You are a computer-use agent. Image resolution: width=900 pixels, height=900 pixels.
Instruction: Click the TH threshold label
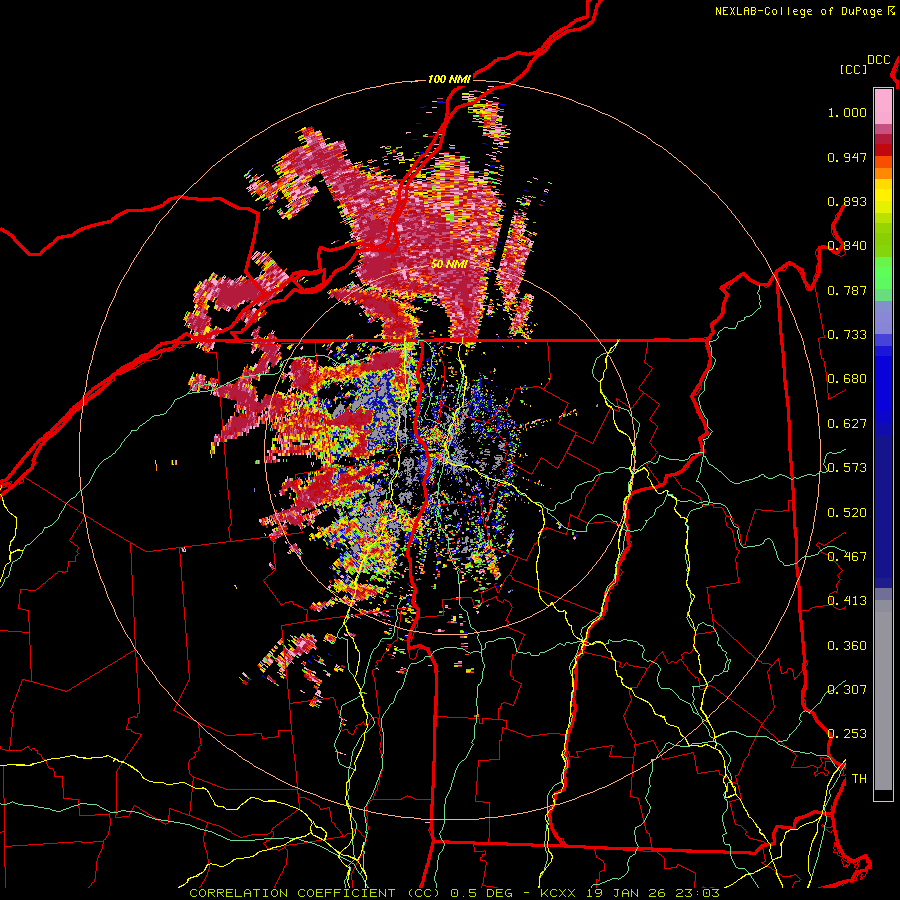pyautogui.click(x=859, y=779)
